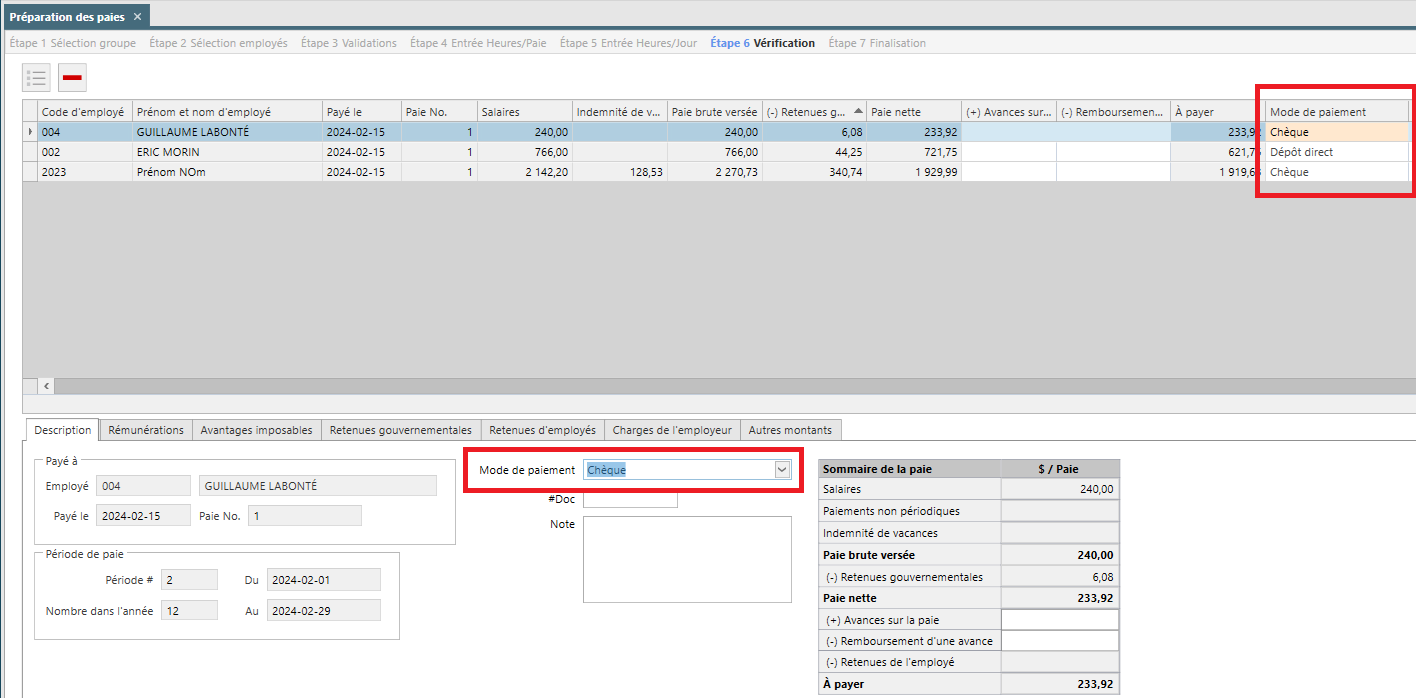Select the GUILLAUME LABONTÉ row
Screen dimensions: 1416x698
click(x=716, y=132)
